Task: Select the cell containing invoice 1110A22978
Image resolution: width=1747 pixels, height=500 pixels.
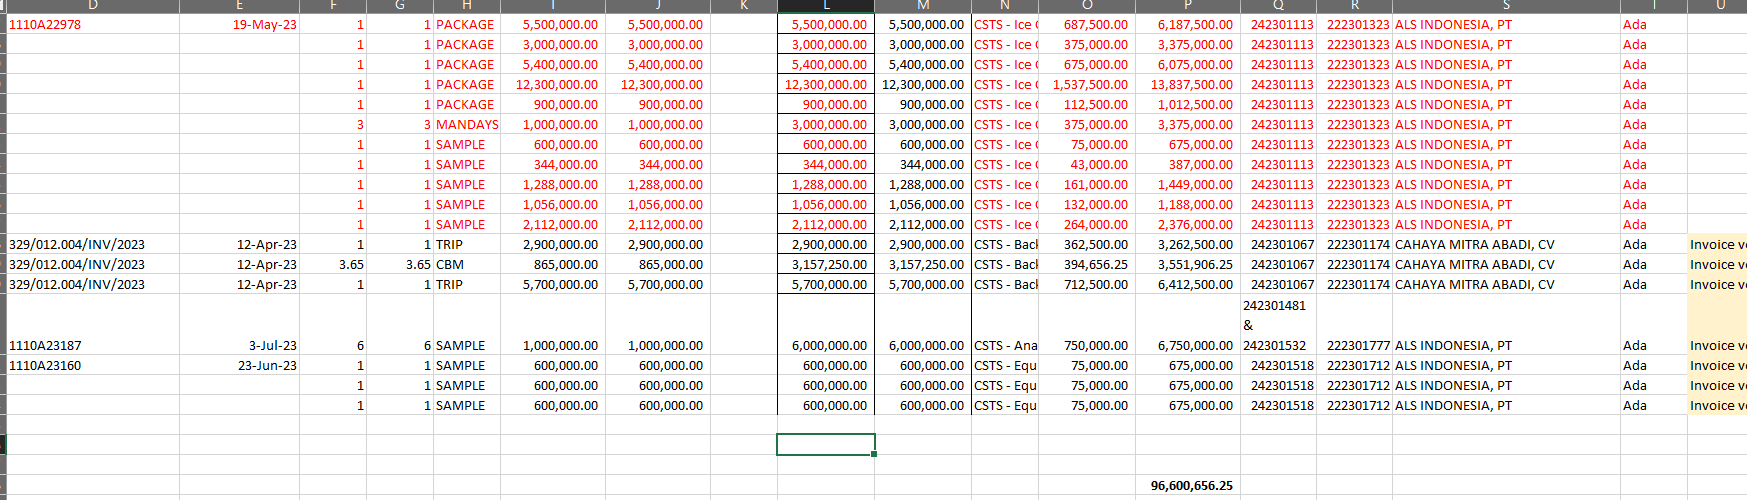Action: (x=46, y=25)
